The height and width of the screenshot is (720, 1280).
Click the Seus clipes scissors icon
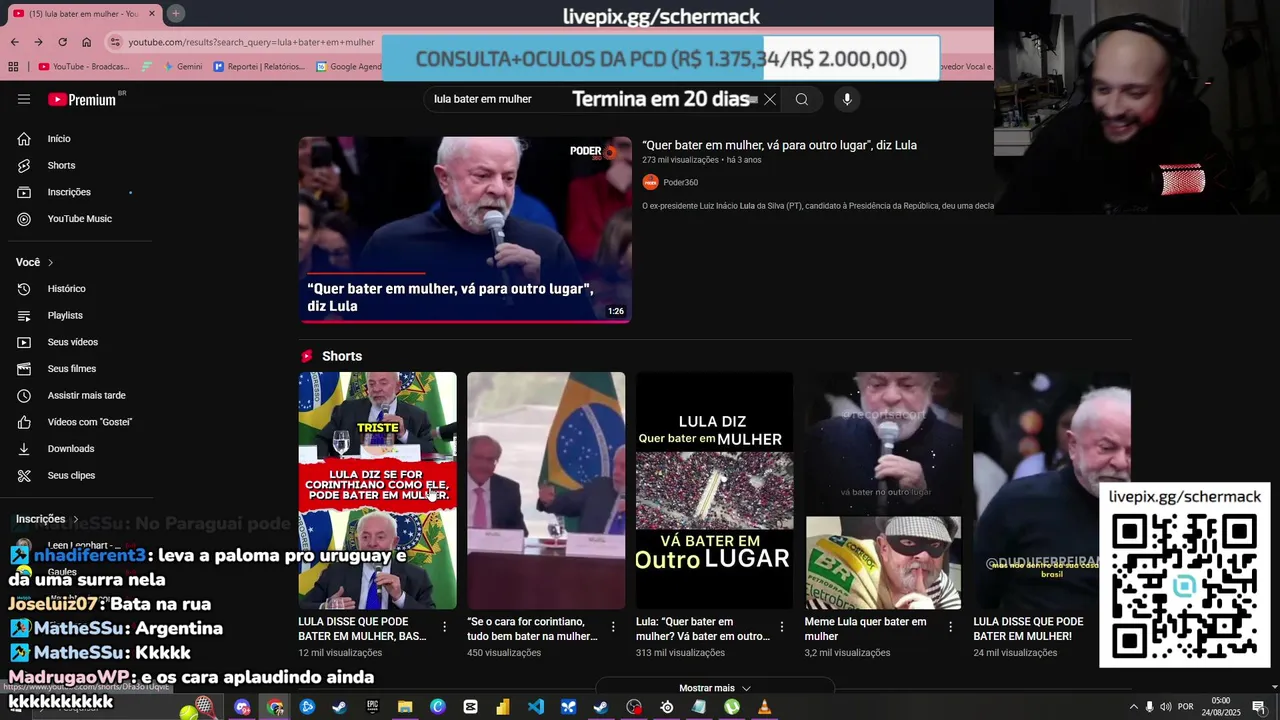[24, 475]
